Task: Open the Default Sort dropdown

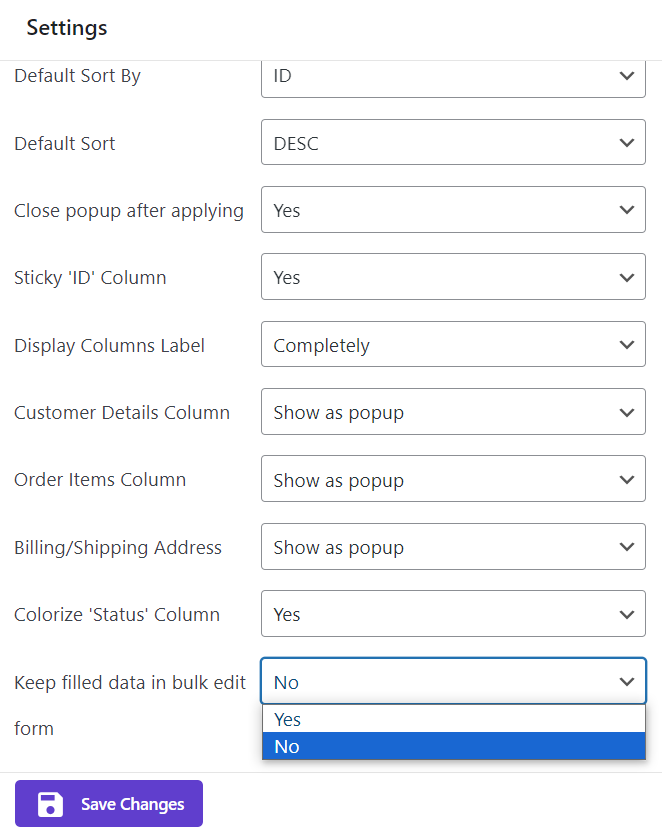Action: pyautogui.click(x=452, y=143)
